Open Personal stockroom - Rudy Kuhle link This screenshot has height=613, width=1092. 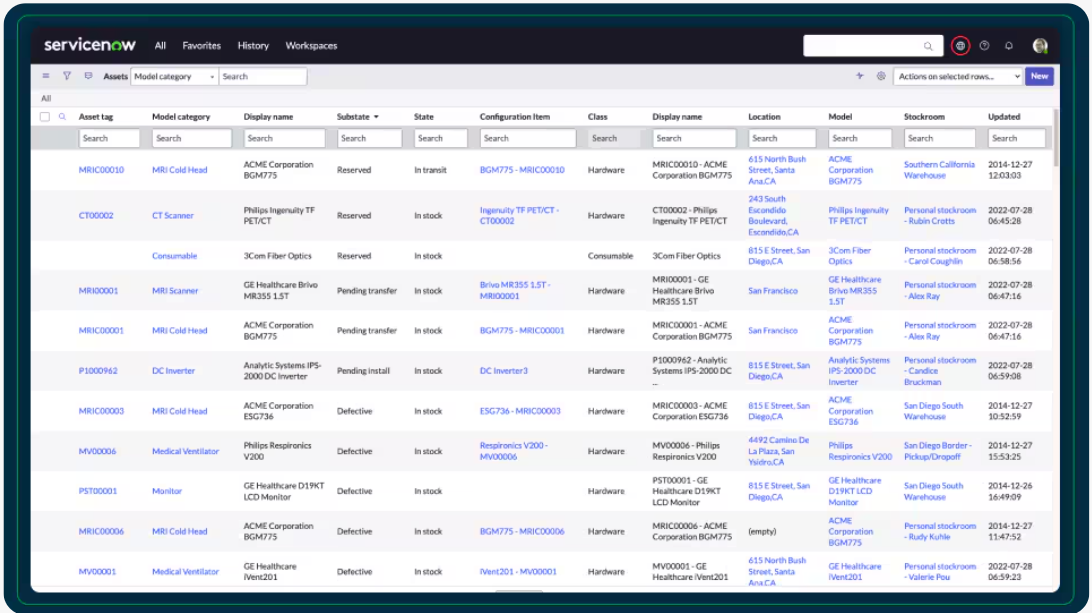click(939, 531)
